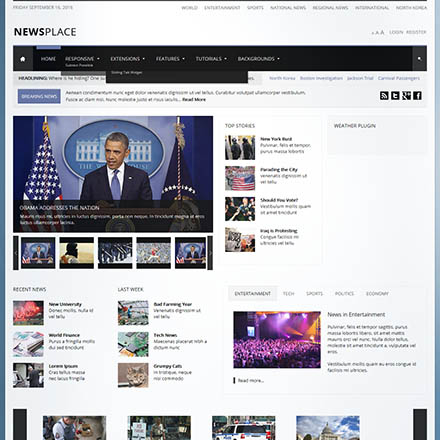Expand the Responsive menu dropdown
Viewport: 440px width, 440px height.
pos(82,59)
